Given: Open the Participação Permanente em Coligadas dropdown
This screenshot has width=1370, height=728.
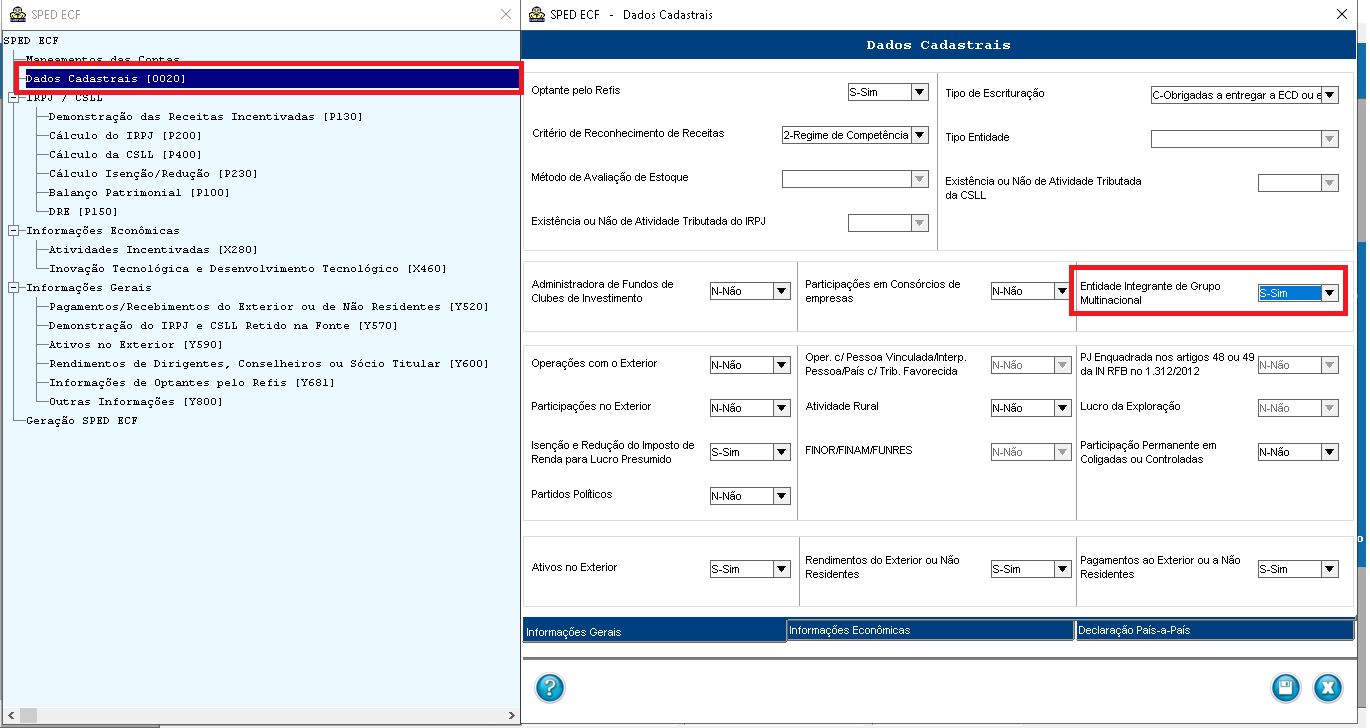Looking at the screenshot, I should (x=1330, y=452).
